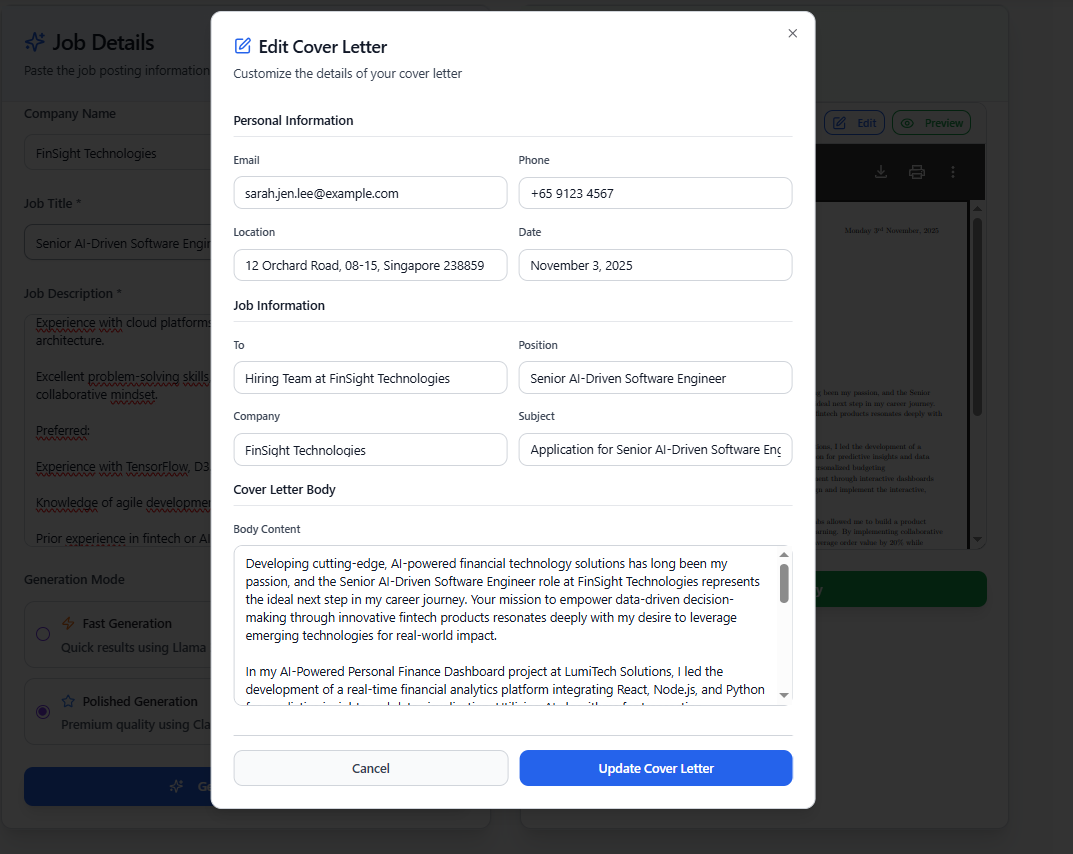1073x854 pixels.
Task: Select the Polished Generation radio button
Action: click(43, 712)
